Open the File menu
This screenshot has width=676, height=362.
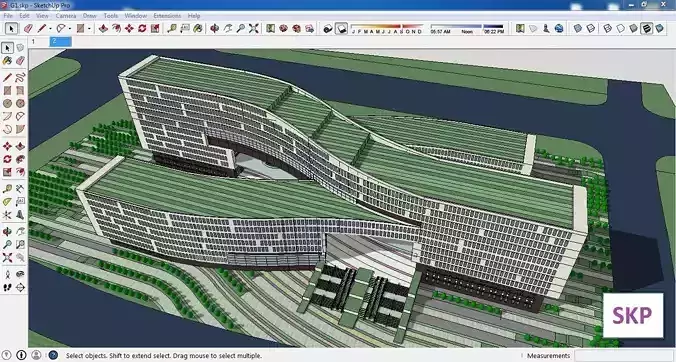8,16
